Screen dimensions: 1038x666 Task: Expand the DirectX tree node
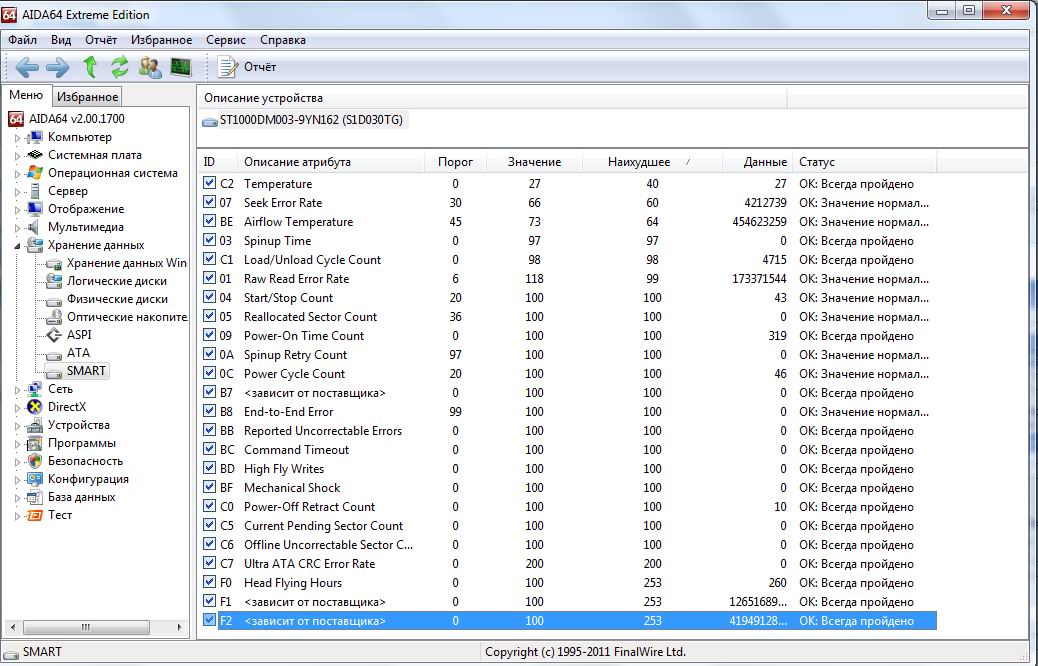click(x=17, y=408)
